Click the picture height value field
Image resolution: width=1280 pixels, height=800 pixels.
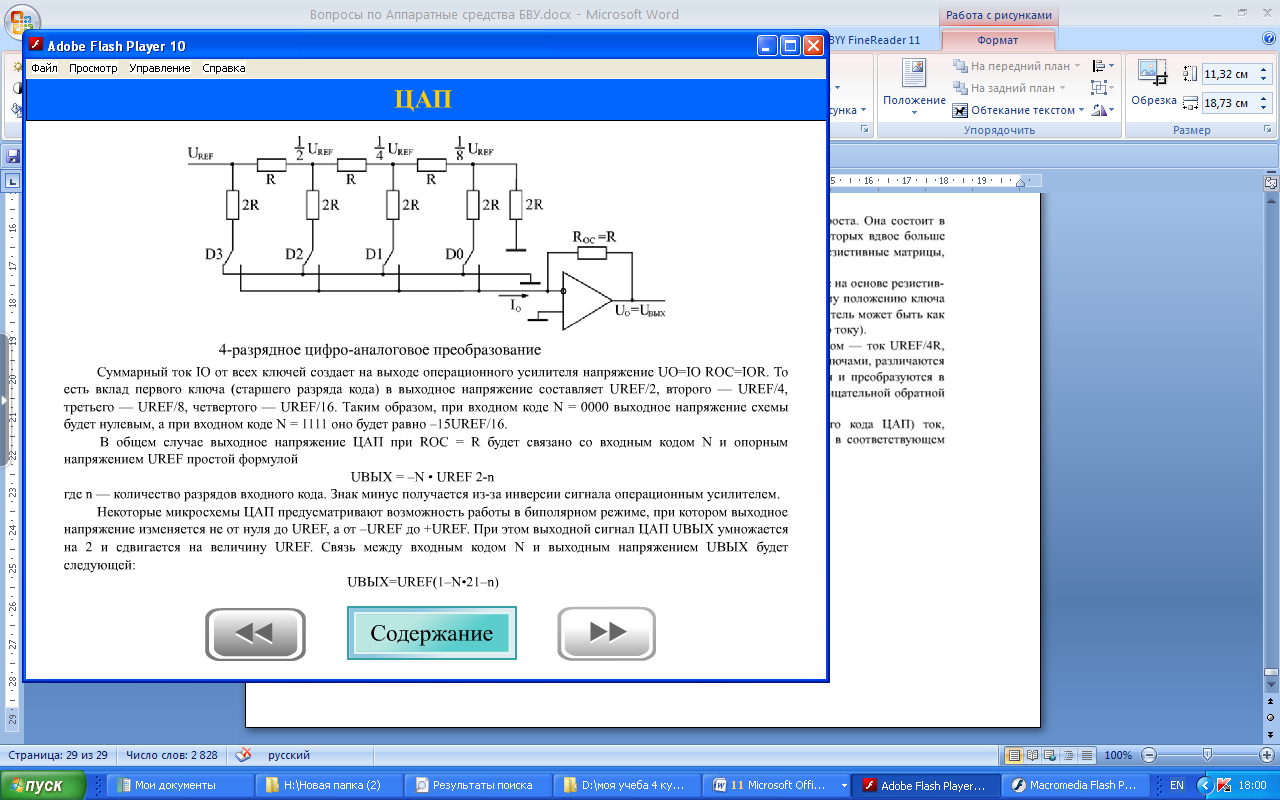coord(1229,74)
